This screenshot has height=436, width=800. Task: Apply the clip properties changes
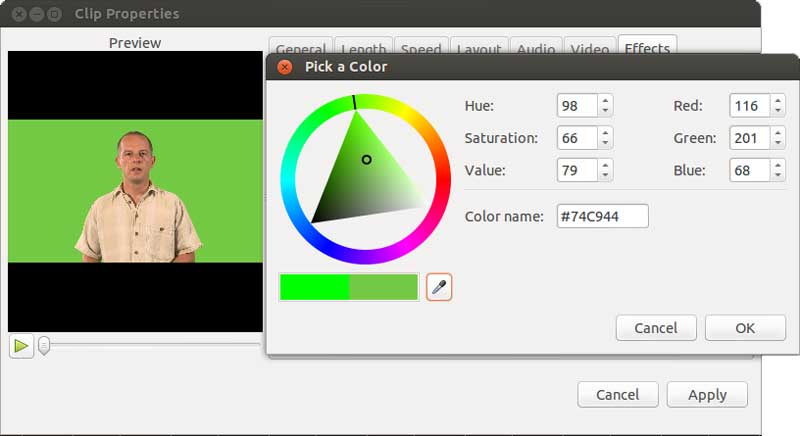(x=707, y=395)
